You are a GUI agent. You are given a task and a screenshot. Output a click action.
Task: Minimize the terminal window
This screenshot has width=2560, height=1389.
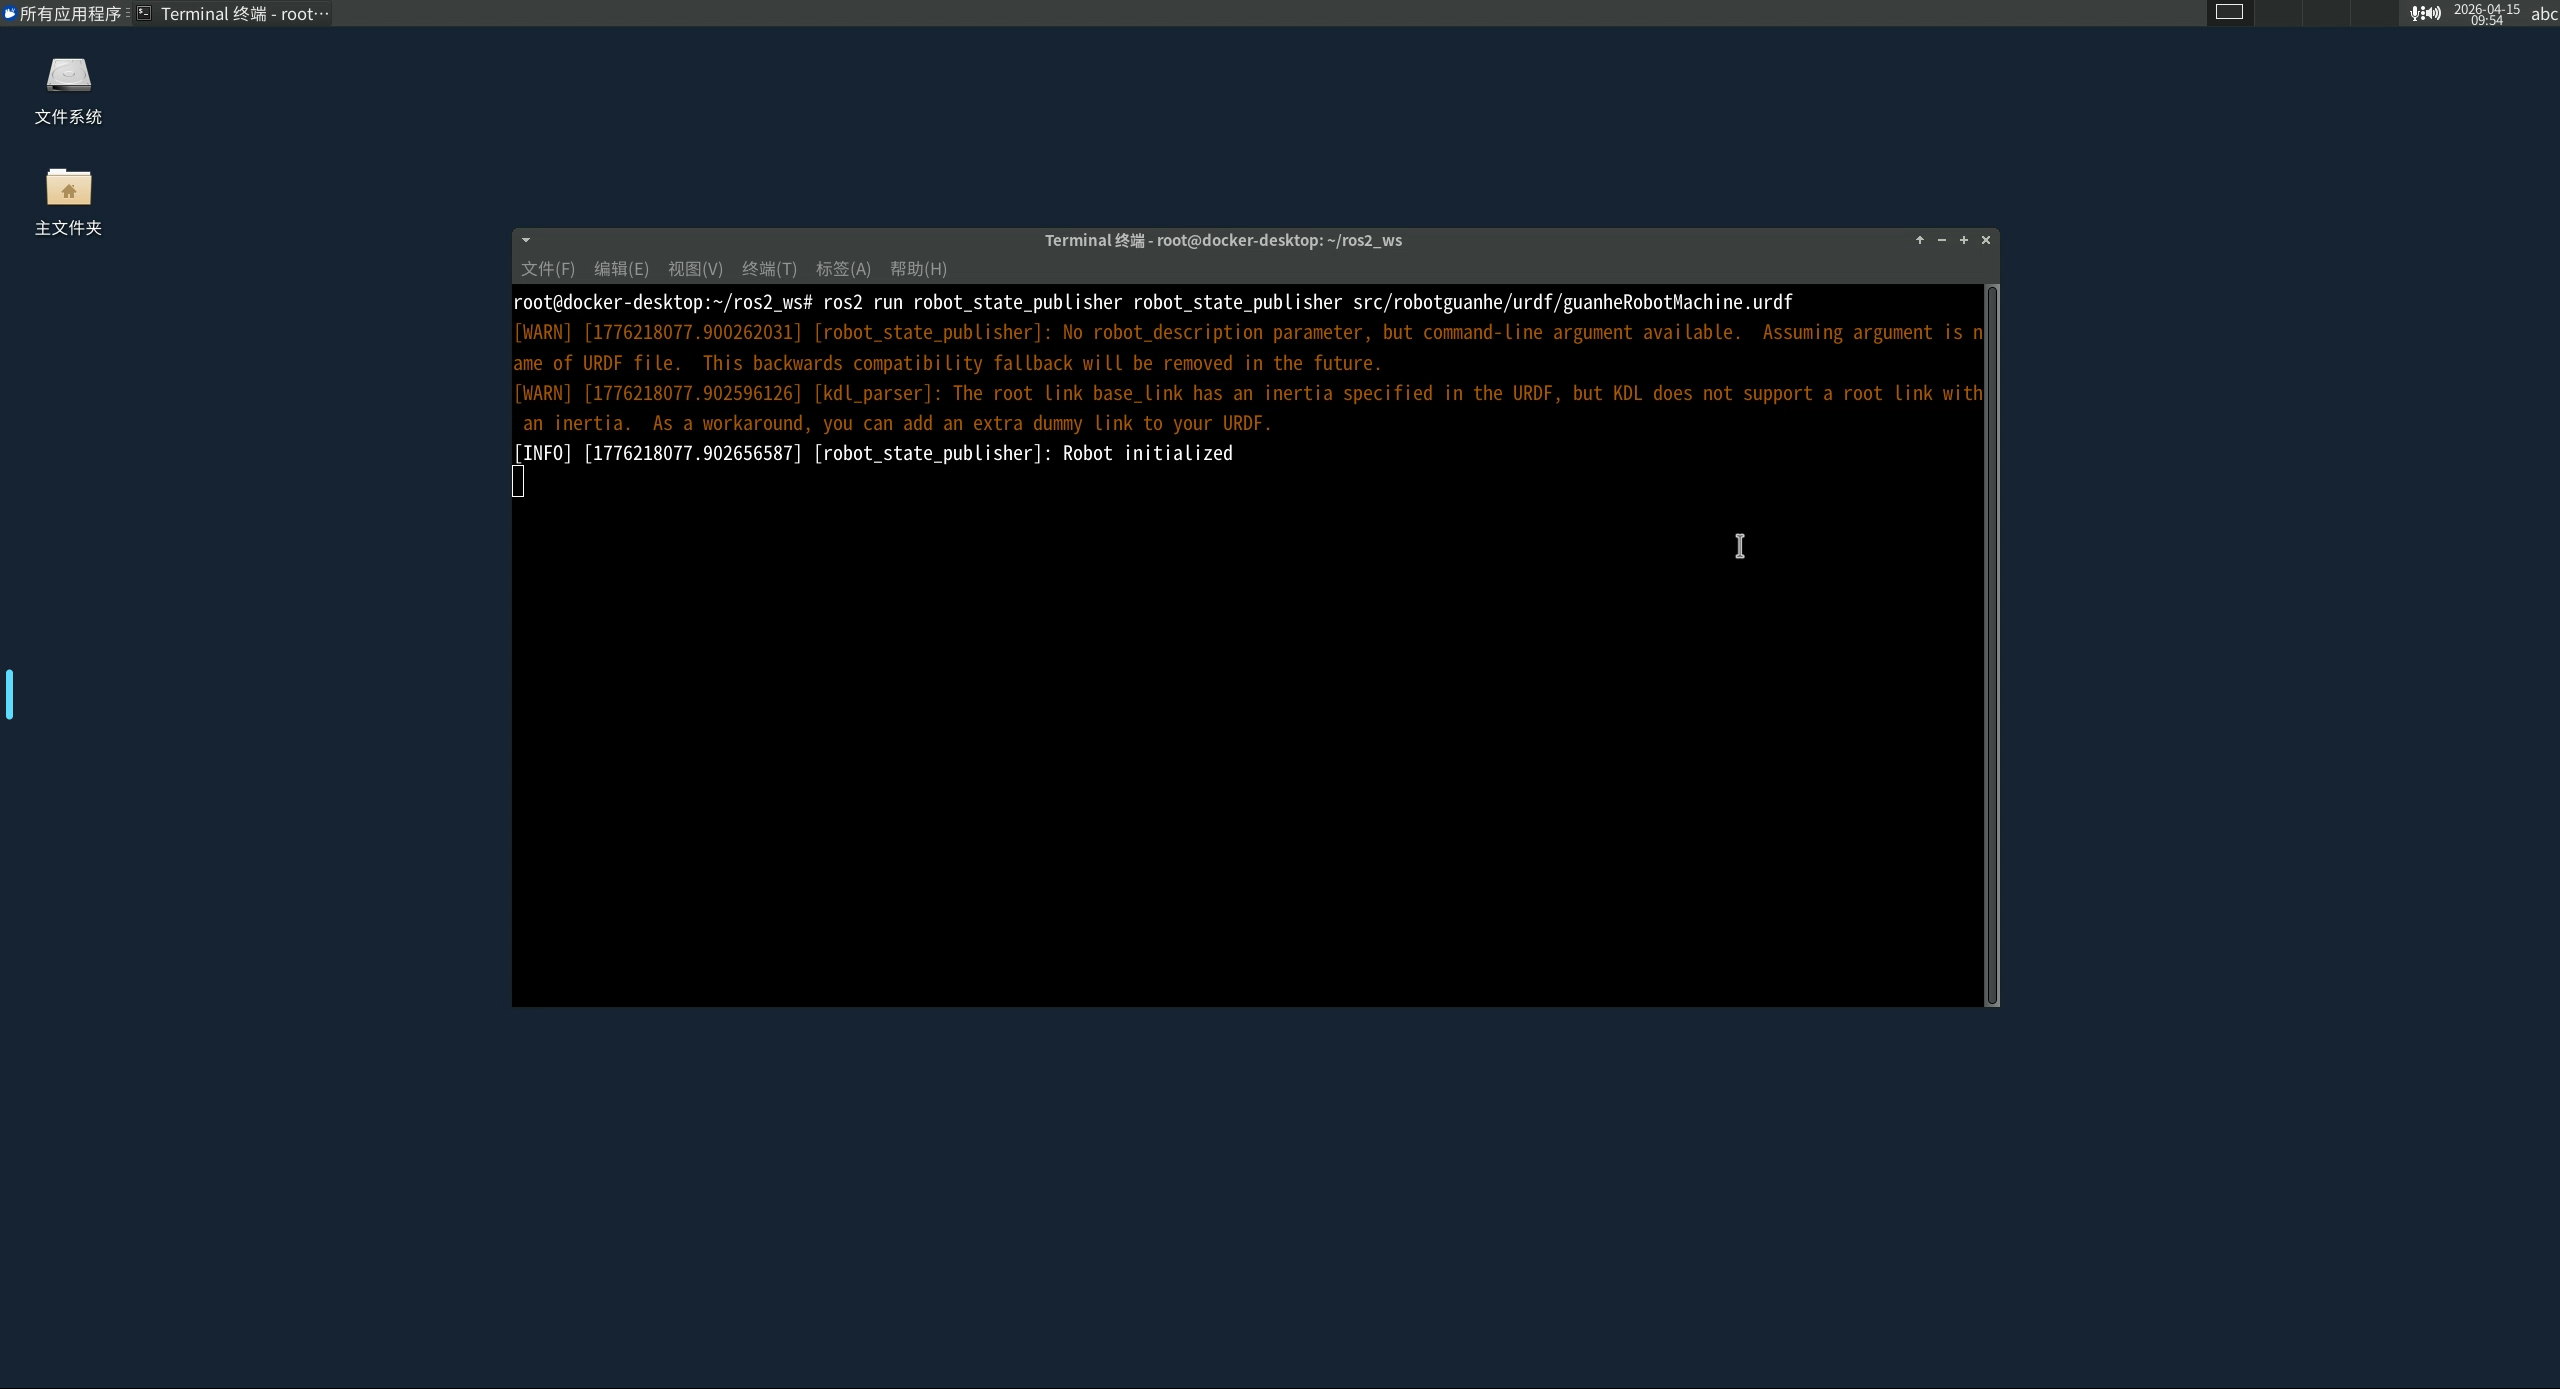(x=1941, y=240)
